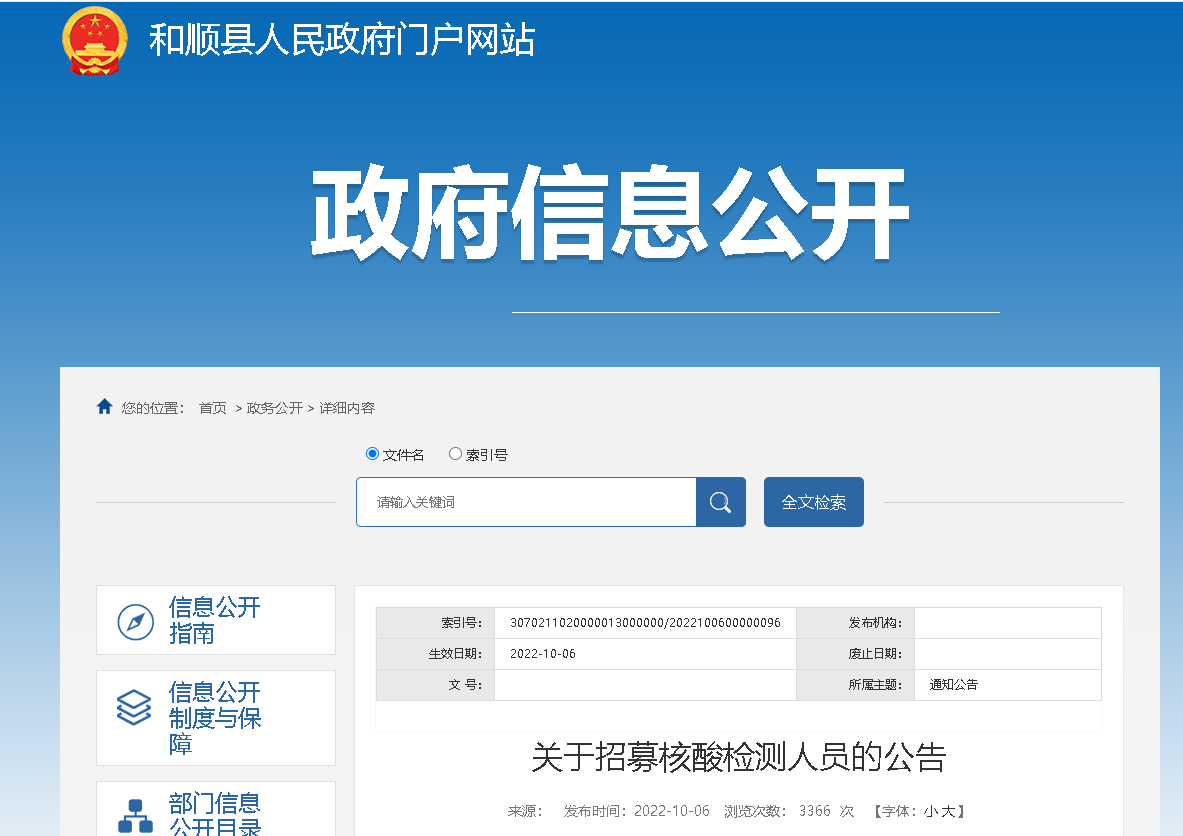
Task: Click the 全文检索 button
Action: [x=813, y=502]
